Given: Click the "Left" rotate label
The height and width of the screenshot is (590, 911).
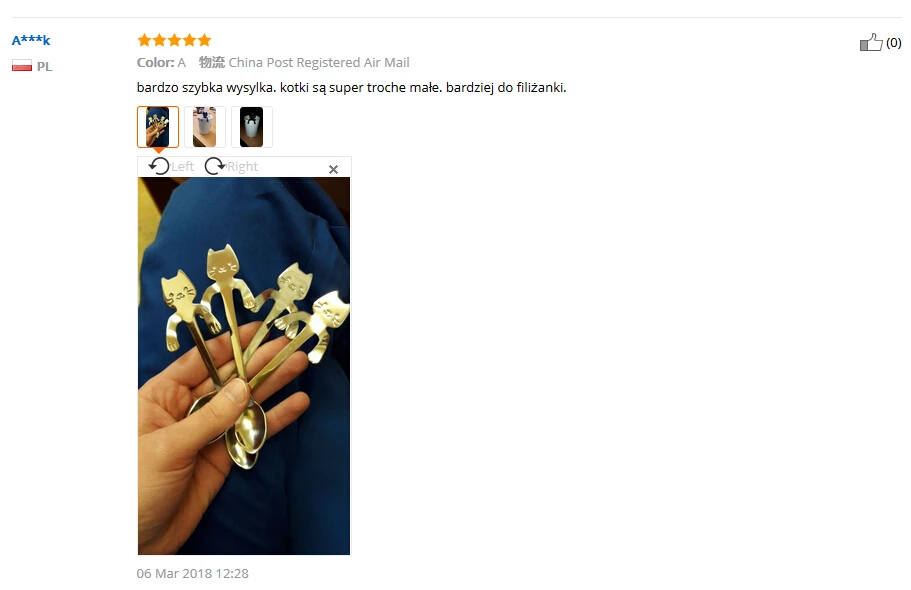Looking at the screenshot, I should point(182,167).
